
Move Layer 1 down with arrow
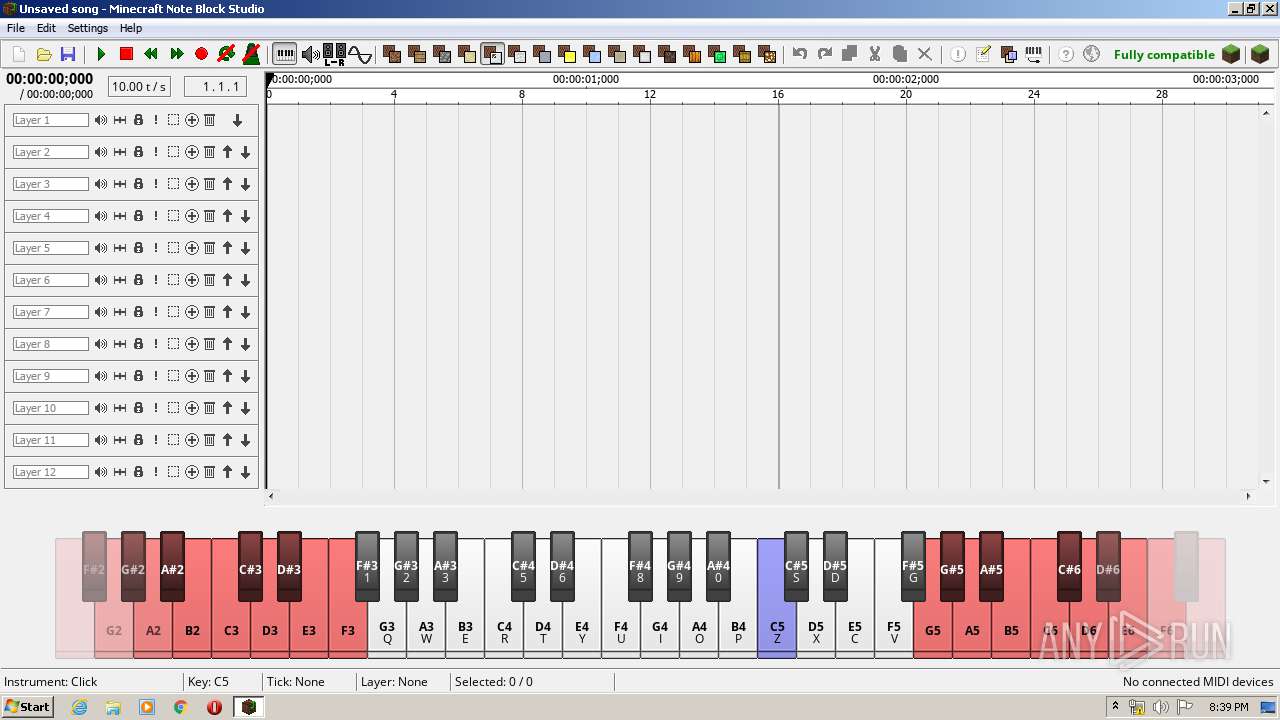[x=237, y=120]
